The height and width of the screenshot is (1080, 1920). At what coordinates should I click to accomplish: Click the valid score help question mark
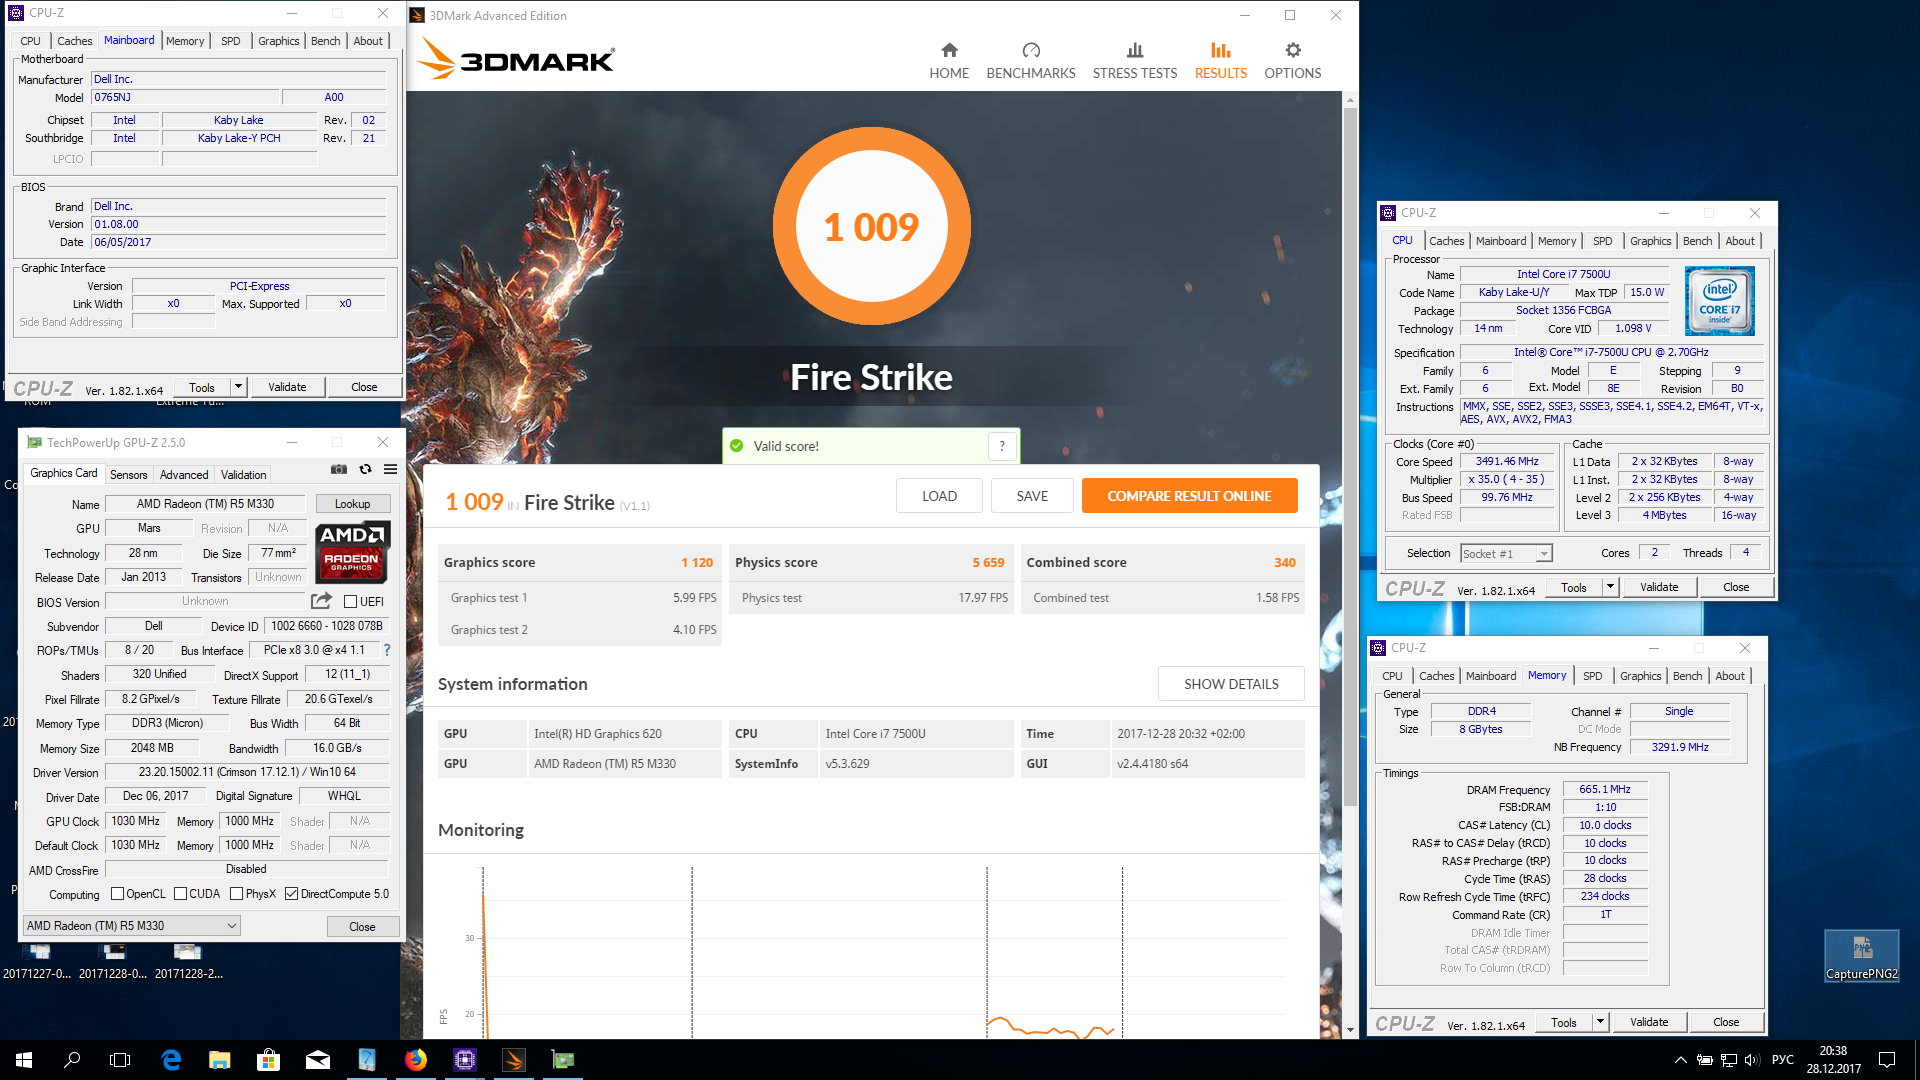(1002, 446)
